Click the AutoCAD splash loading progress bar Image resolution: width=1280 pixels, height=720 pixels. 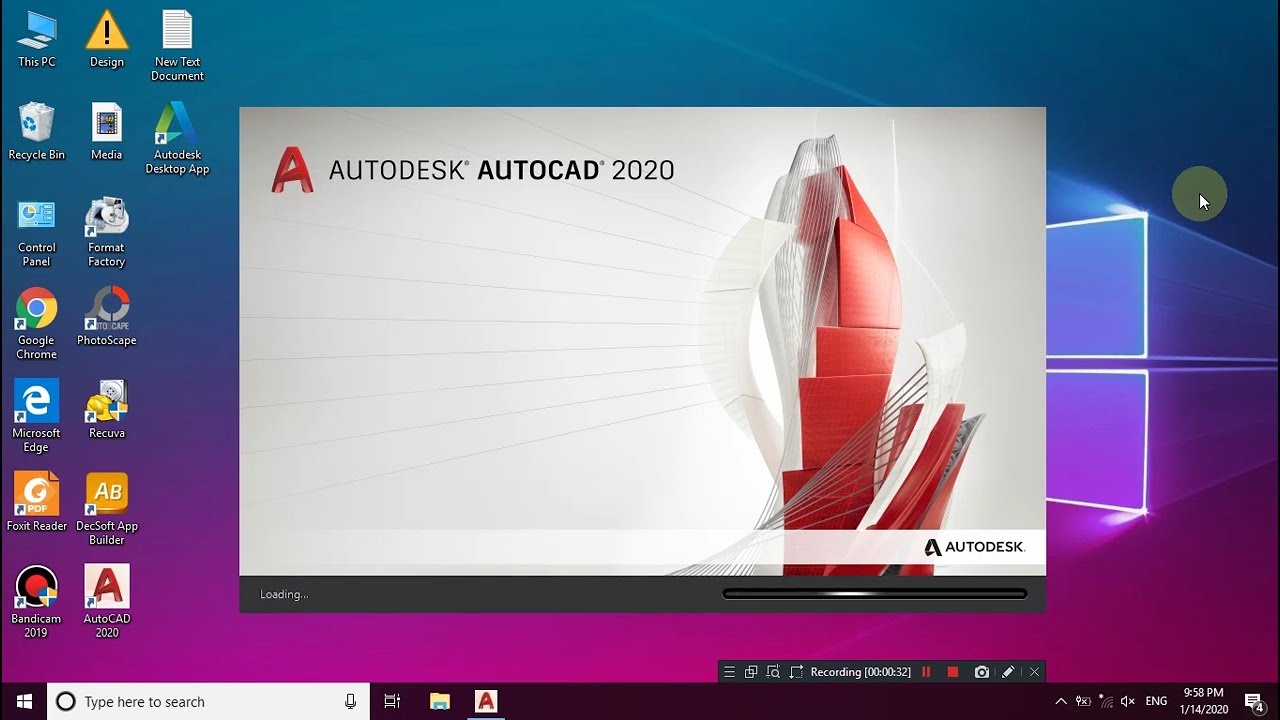point(875,594)
